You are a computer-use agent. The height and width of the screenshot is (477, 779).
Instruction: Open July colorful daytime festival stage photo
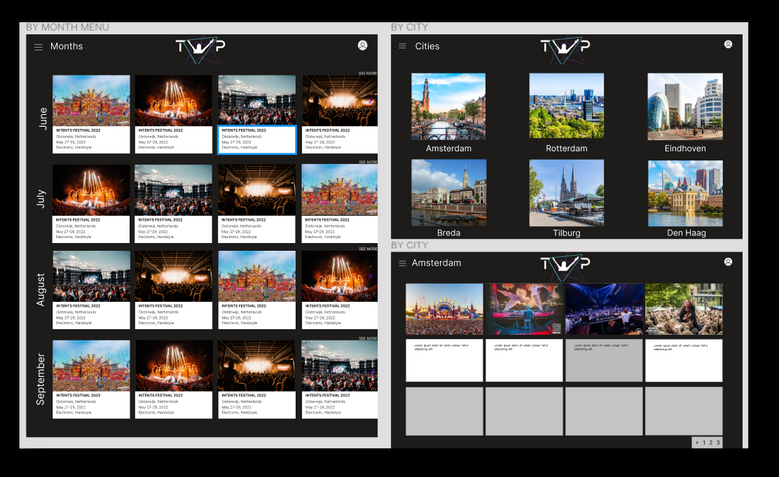pos(339,190)
